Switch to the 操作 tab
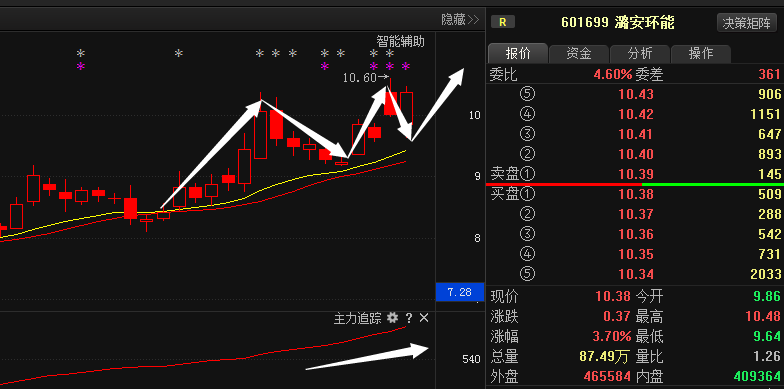This screenshot has width=784, height=389. pos(700,54)
